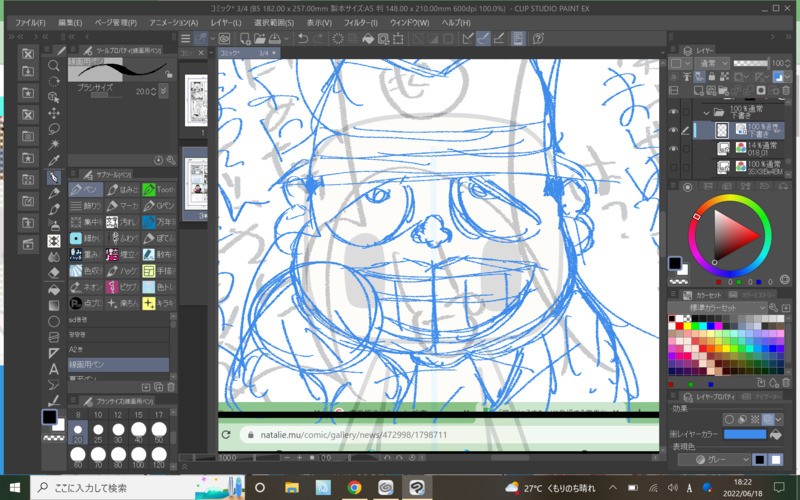Click the Open file folder icon
The height and width of the screenshot is (500, 800).
[x=260, y=39]
